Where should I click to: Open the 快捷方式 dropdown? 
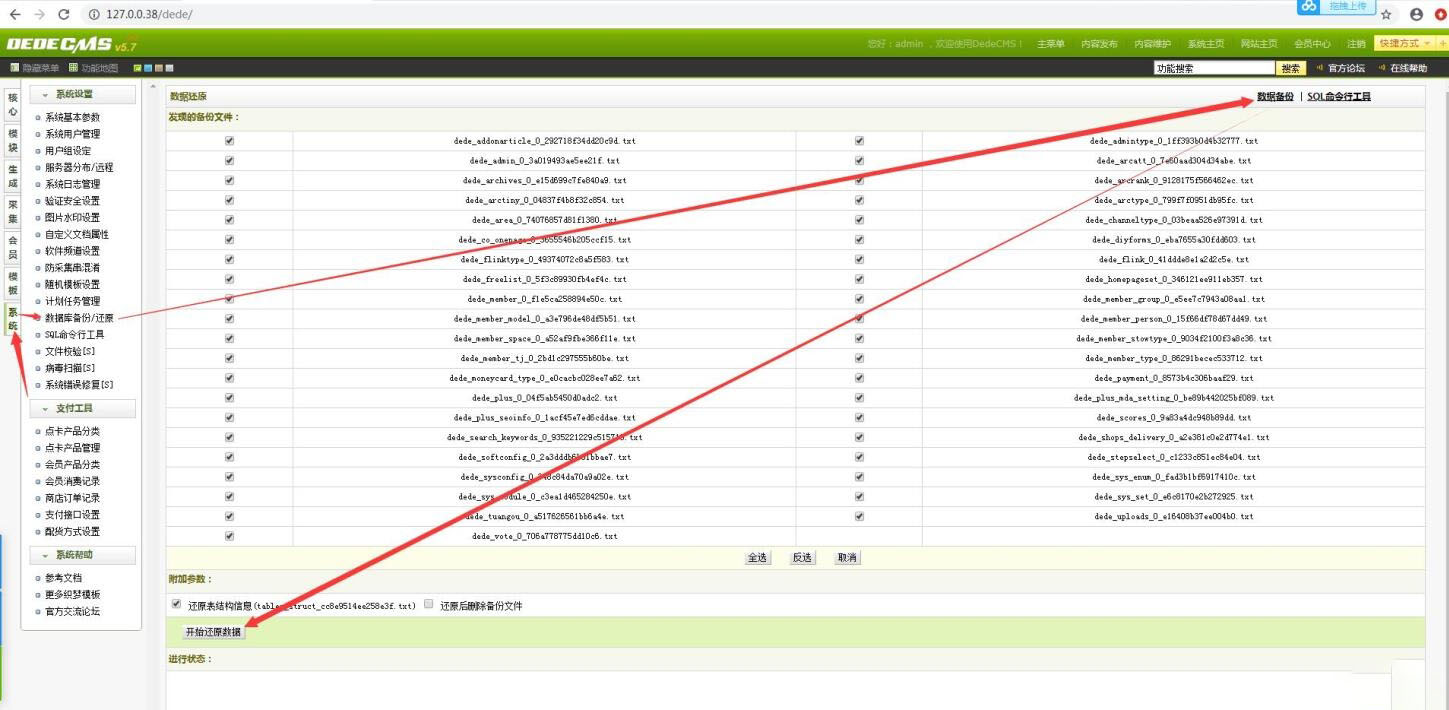point(1403,44)
